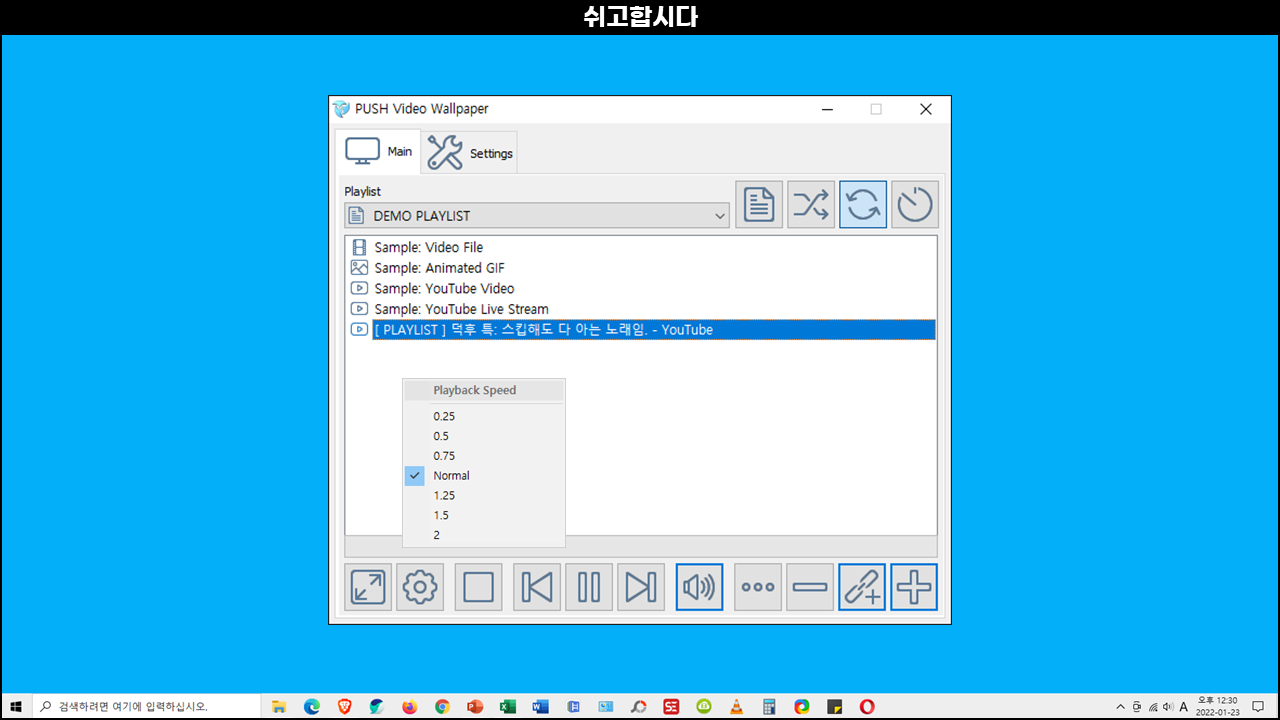Open PowerPoint from the taskbar
The width and height of the screenshot is (1280, 720).
coord(475,706)
